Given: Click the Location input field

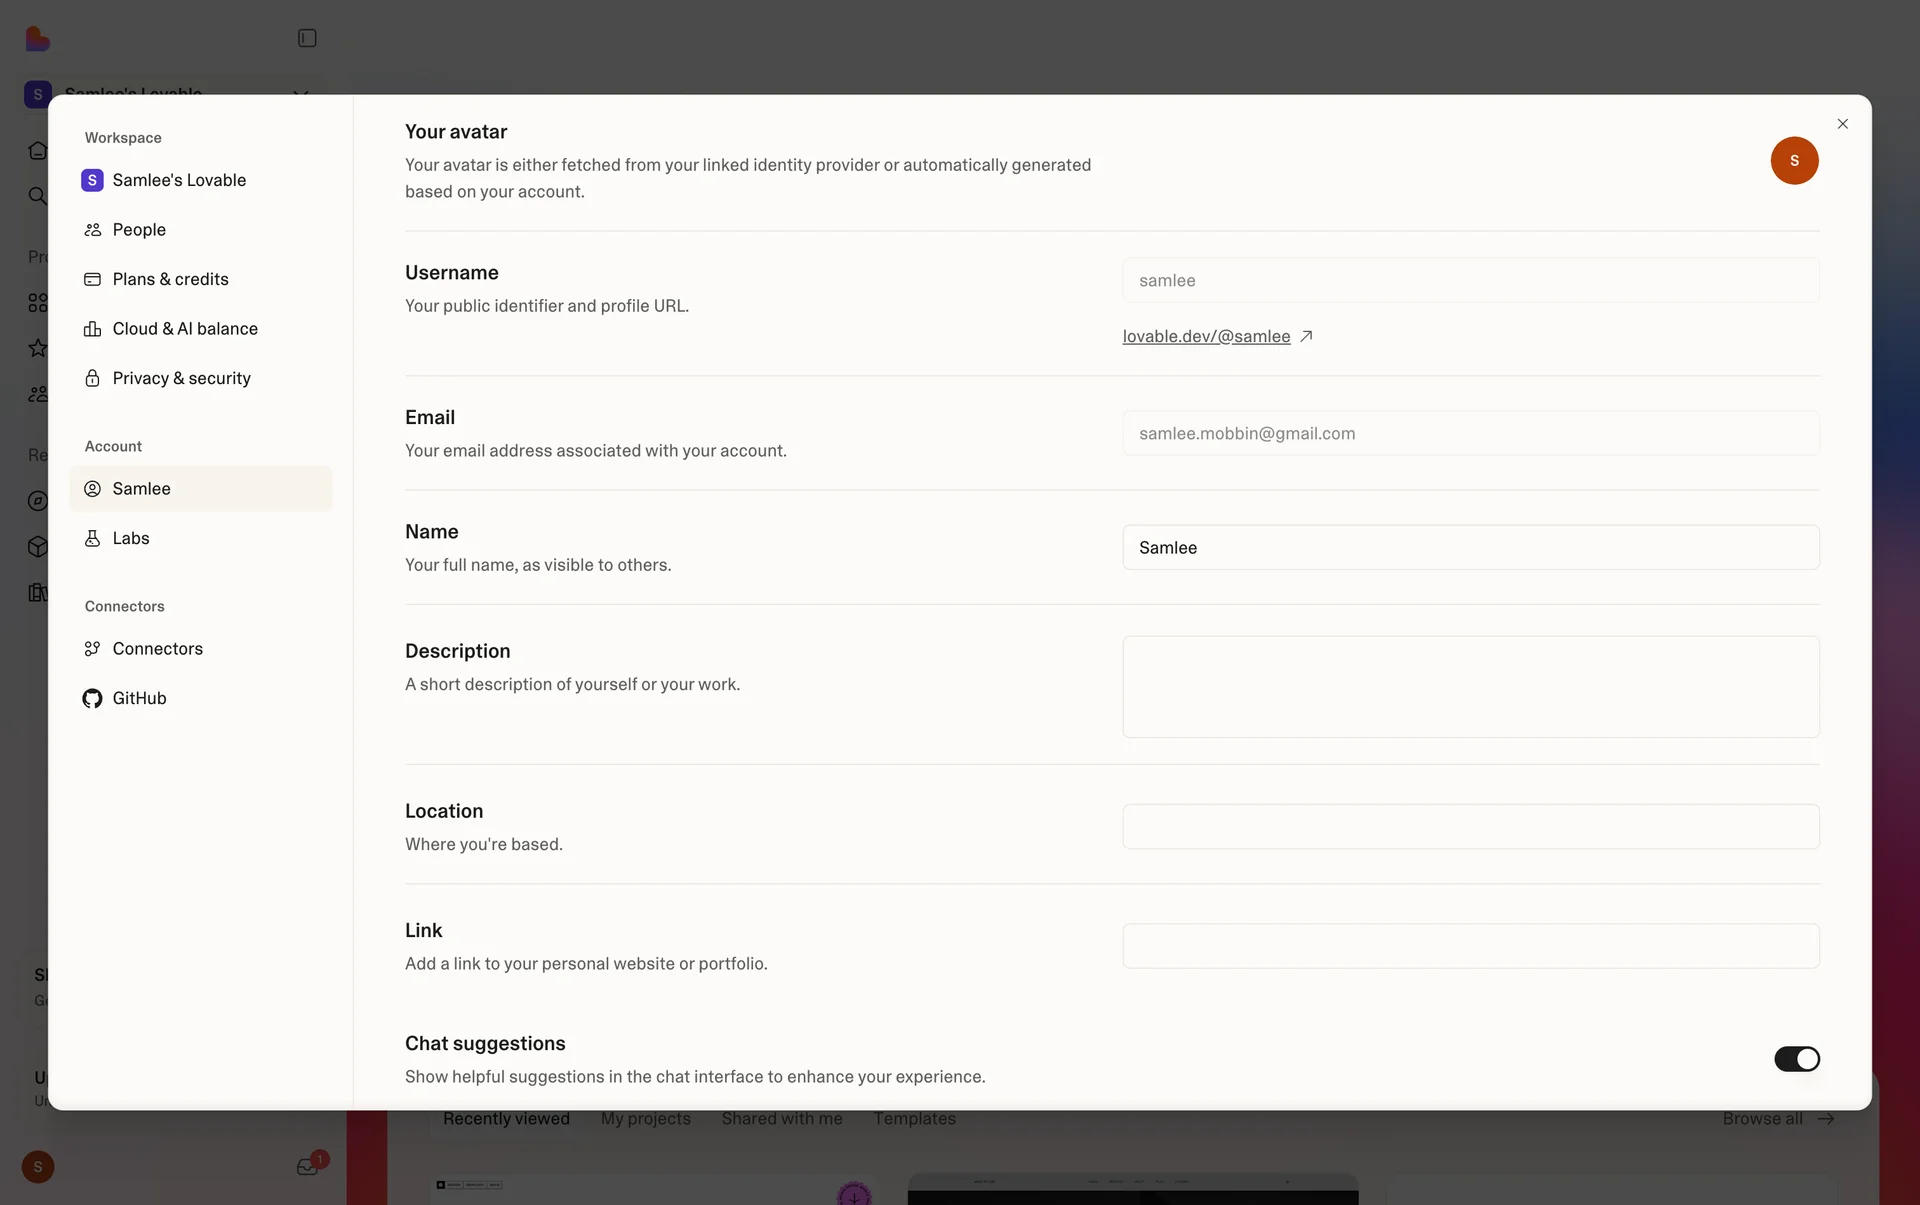Looking at the screenshot, I should click(1470, 827).
